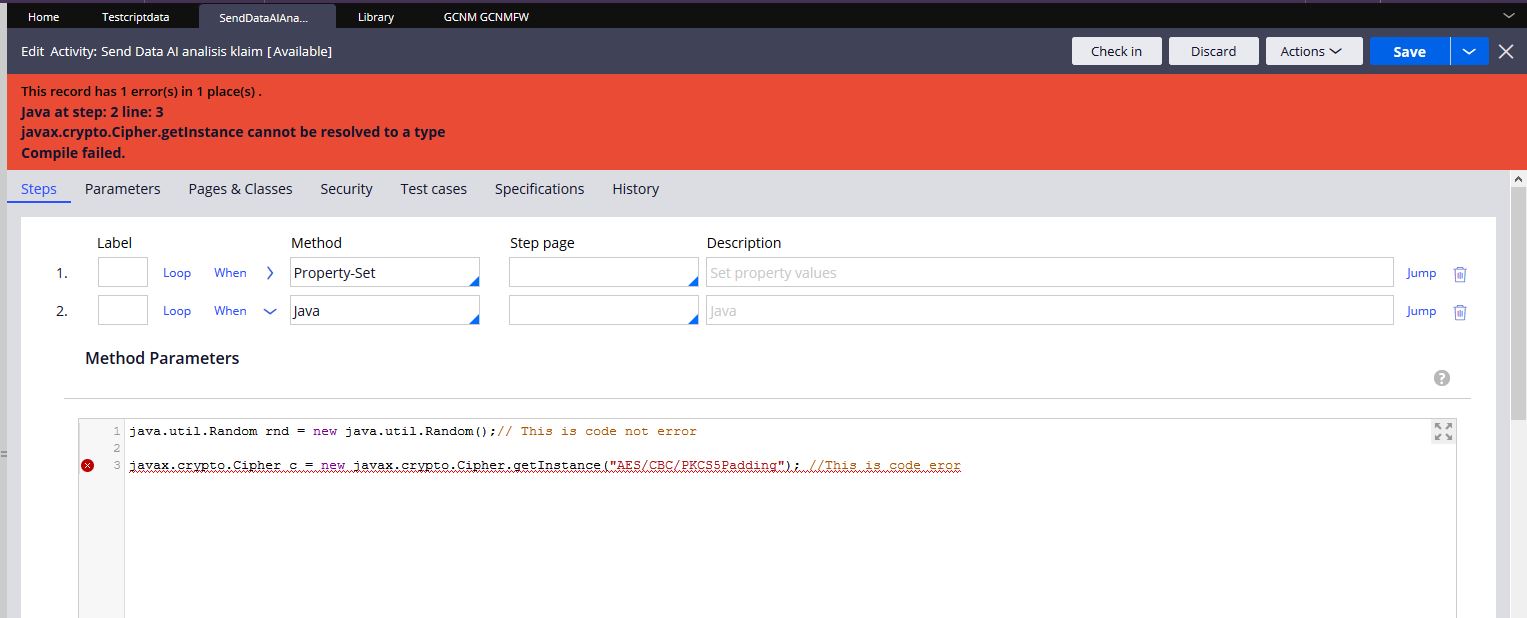Switch to the Parameters tab
The width and height of the screenshot is (1527, 618).
122,189
